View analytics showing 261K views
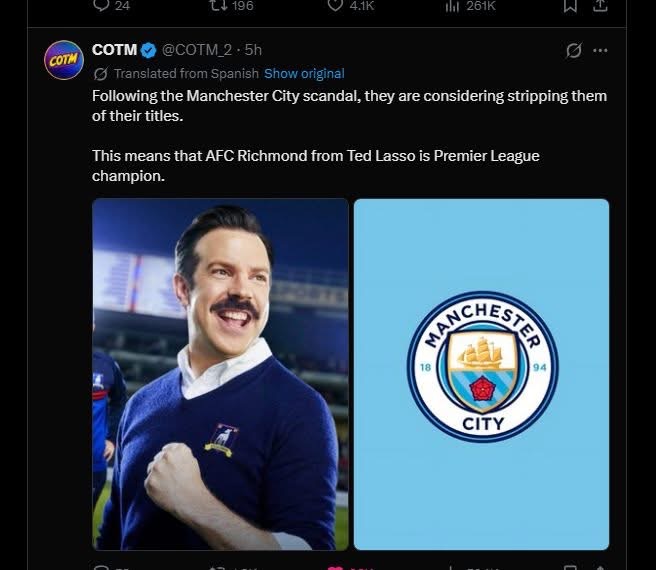The image size is (656, 570). [x=470, y=5]
